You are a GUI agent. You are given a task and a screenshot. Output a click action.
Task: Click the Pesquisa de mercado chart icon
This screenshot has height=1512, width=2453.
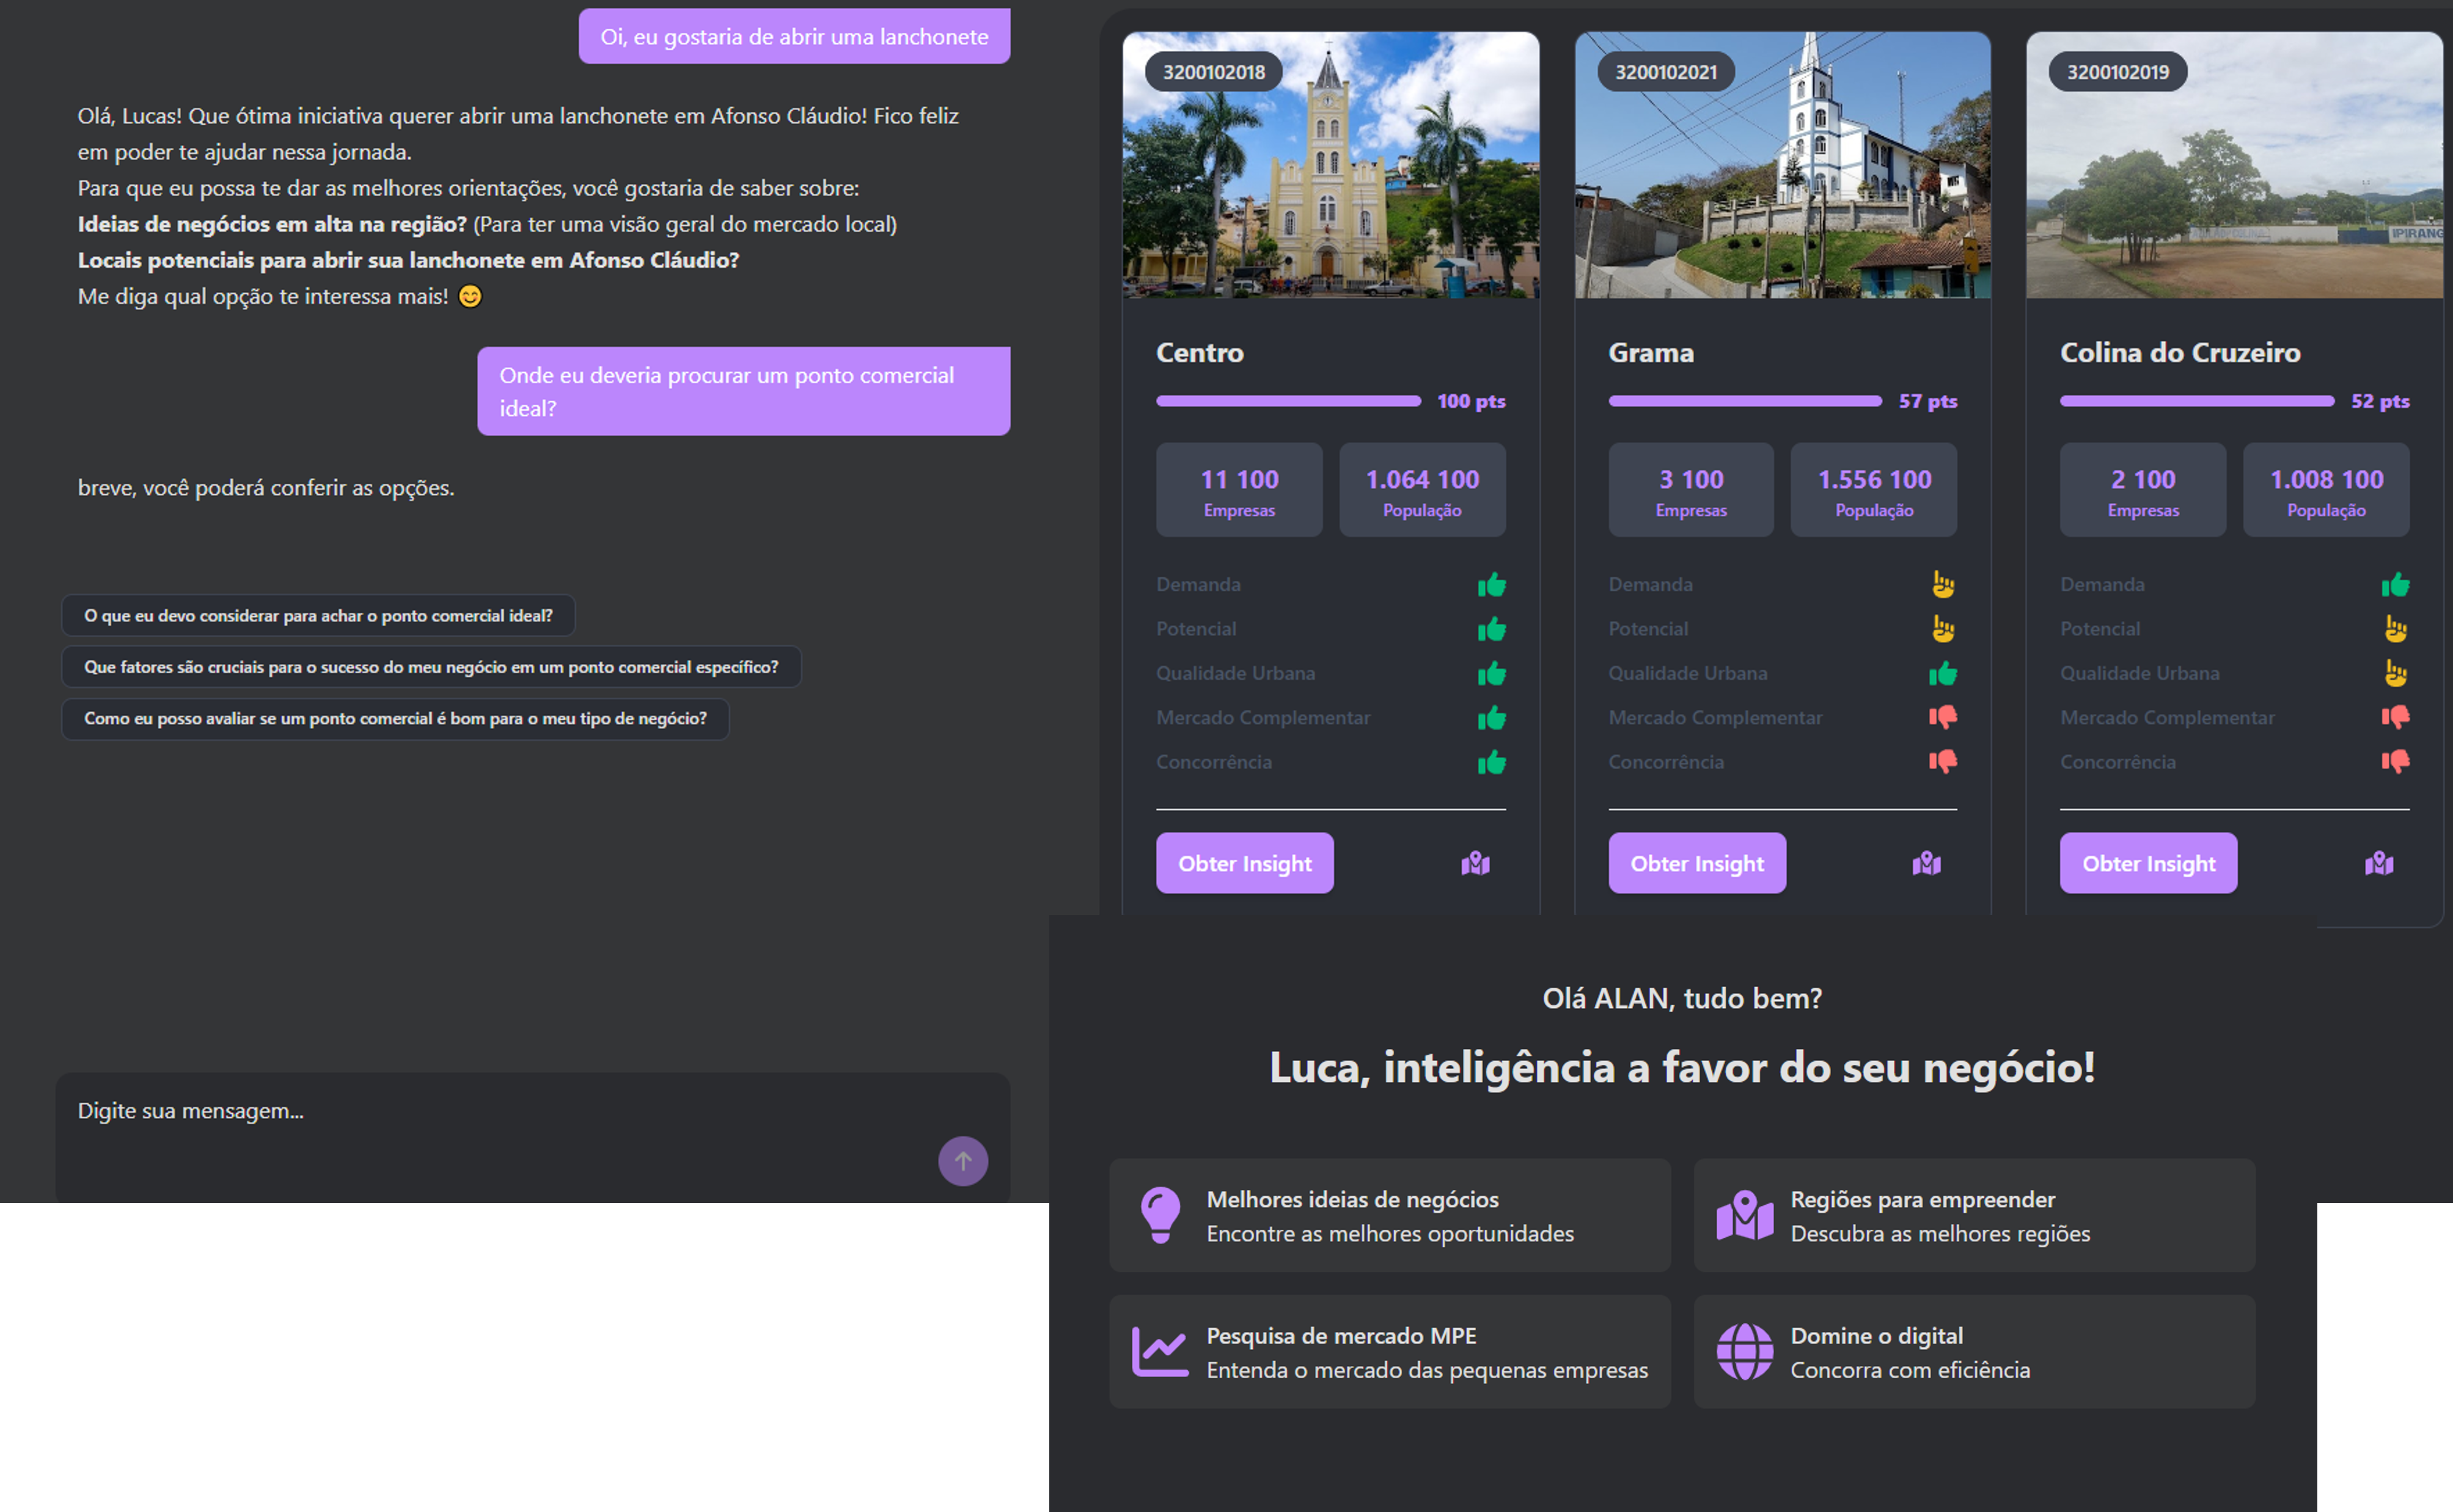pos(1160,1352)
